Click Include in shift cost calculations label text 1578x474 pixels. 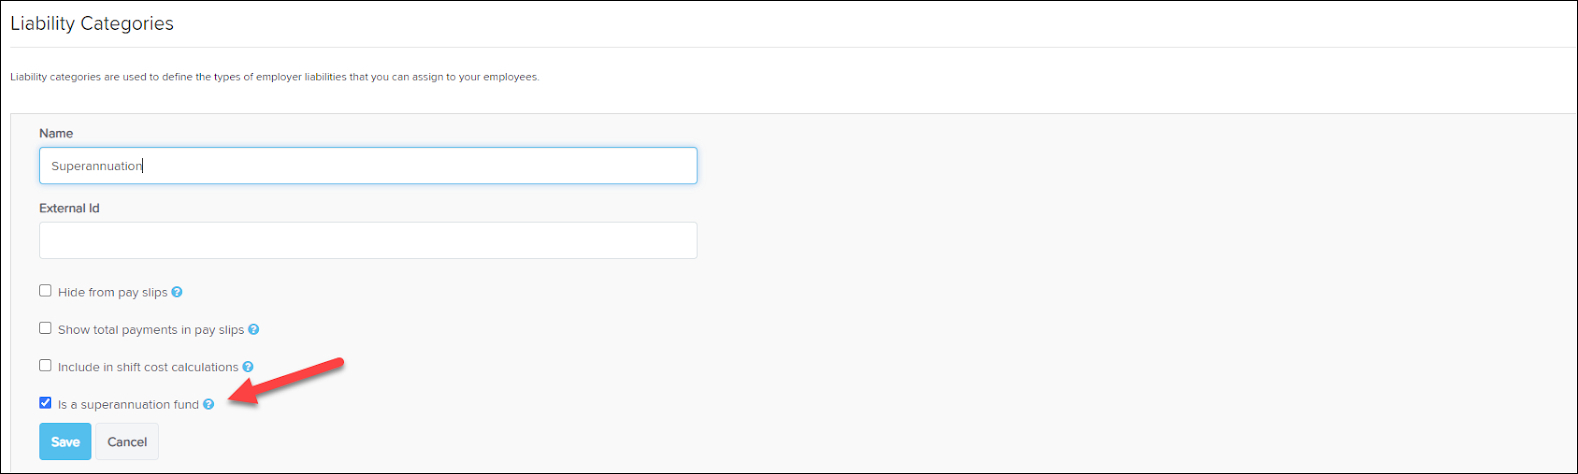(148, 367)
